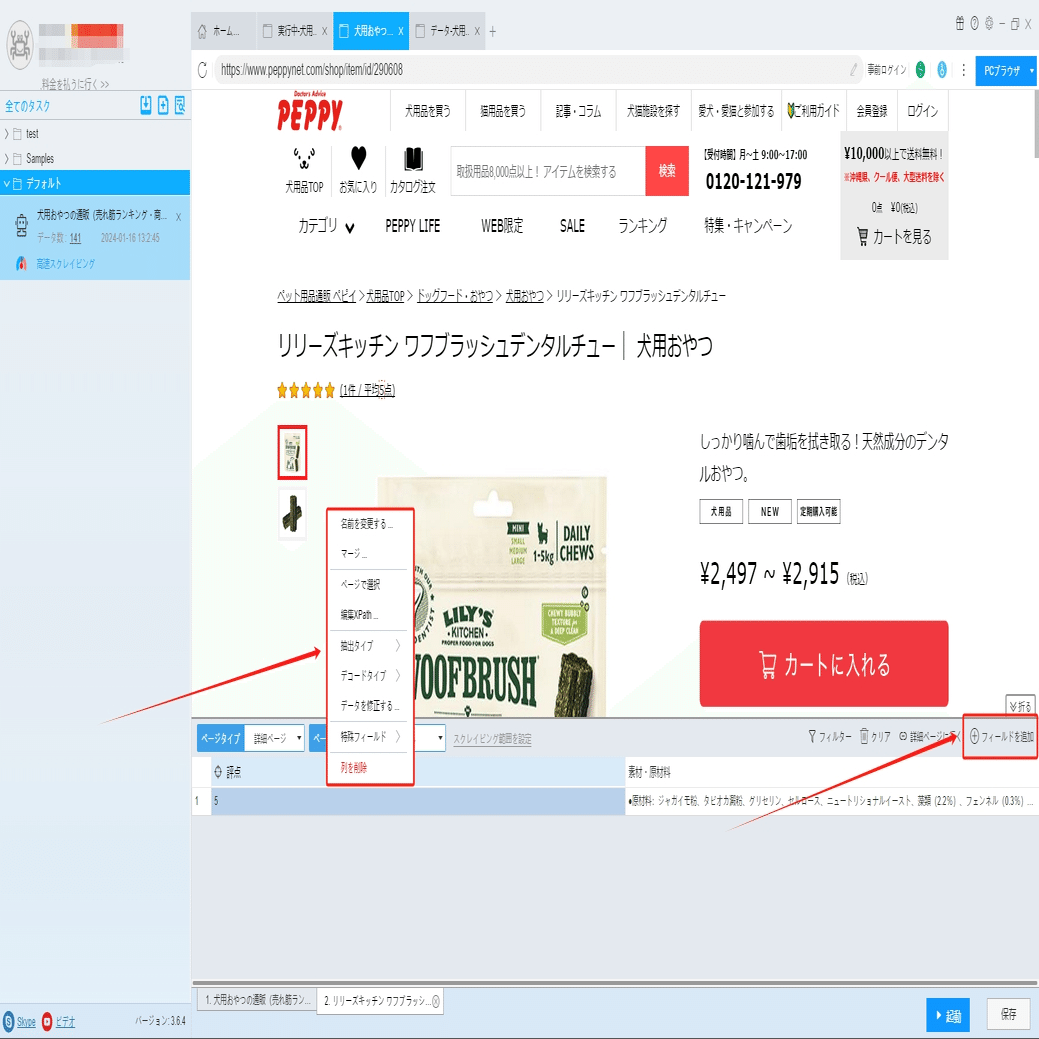Screen dimensions: 1039x1039
Task: Click the blue start button at bottom
Action: coord(948,1014)
